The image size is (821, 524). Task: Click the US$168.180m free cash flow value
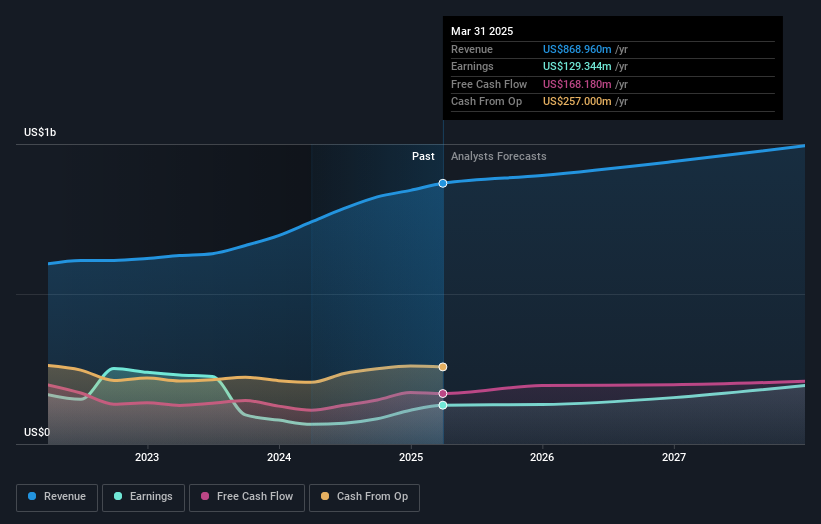[x=577, y=84]
